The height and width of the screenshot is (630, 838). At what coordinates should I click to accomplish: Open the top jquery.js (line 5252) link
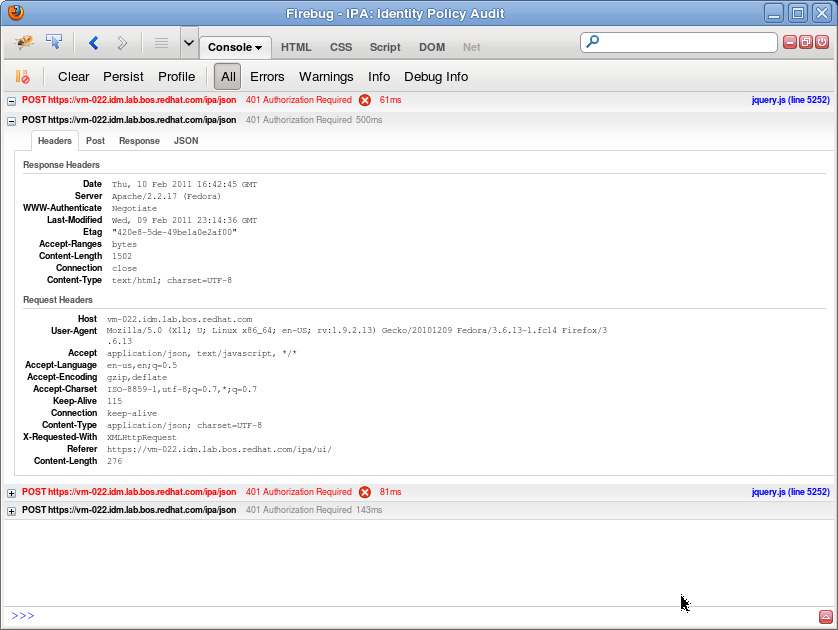[790, 100]
